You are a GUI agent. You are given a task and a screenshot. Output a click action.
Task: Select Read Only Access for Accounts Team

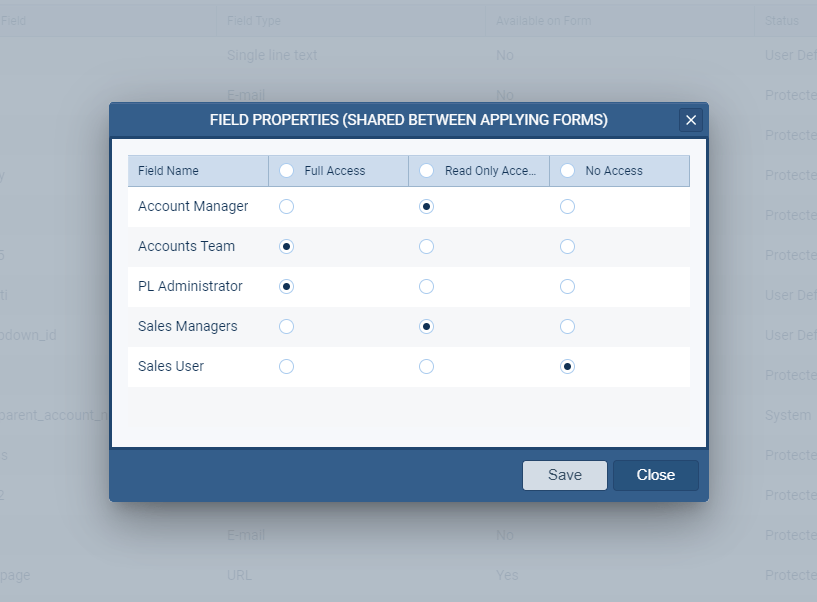pyautogui.click(x=427, y=246)
